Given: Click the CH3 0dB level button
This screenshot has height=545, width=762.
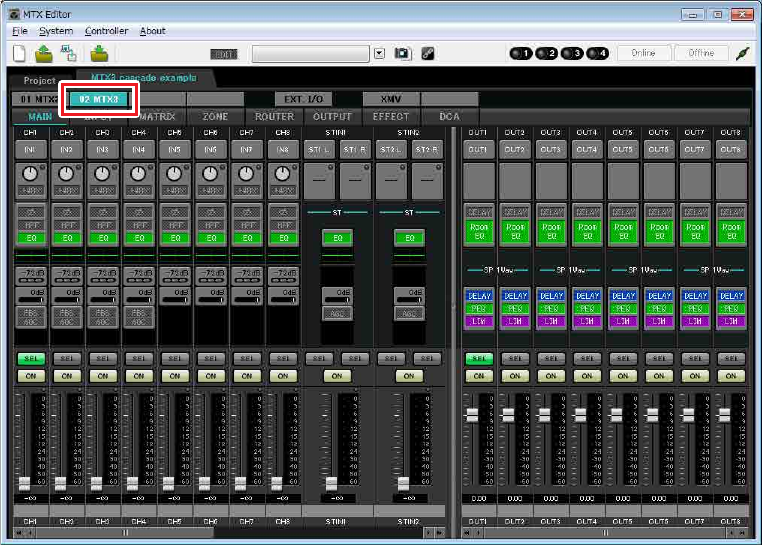Looking at the screenshot, I should 103,296.
